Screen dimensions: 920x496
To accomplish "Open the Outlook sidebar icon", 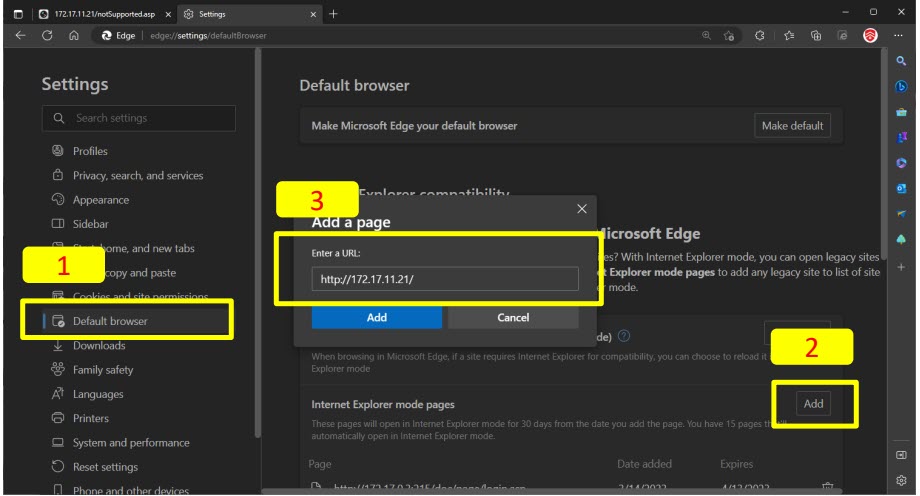I will tap(901, 188).
